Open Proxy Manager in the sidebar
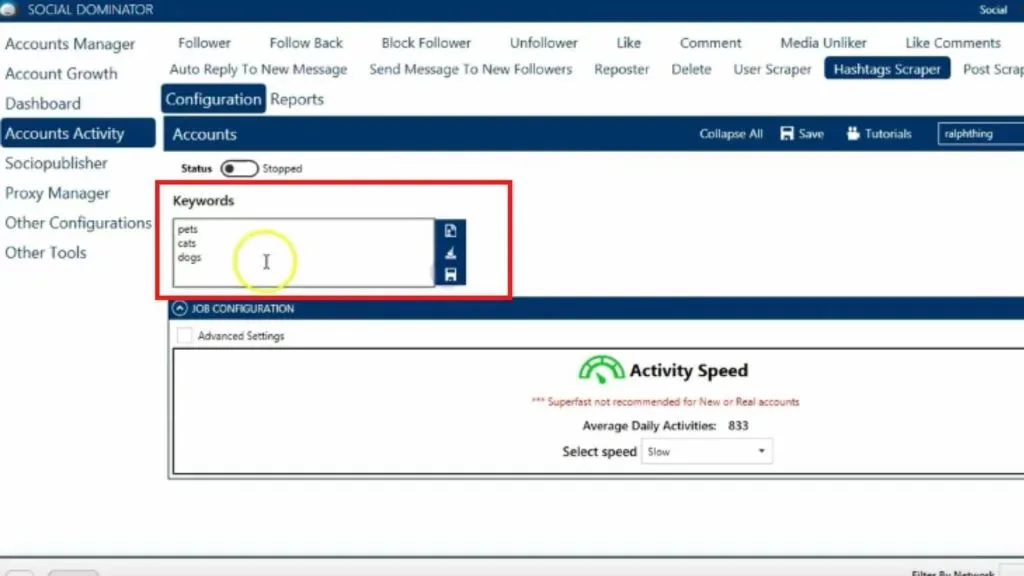The height and width of the screenshot is (576, 1024). (57, 193)
